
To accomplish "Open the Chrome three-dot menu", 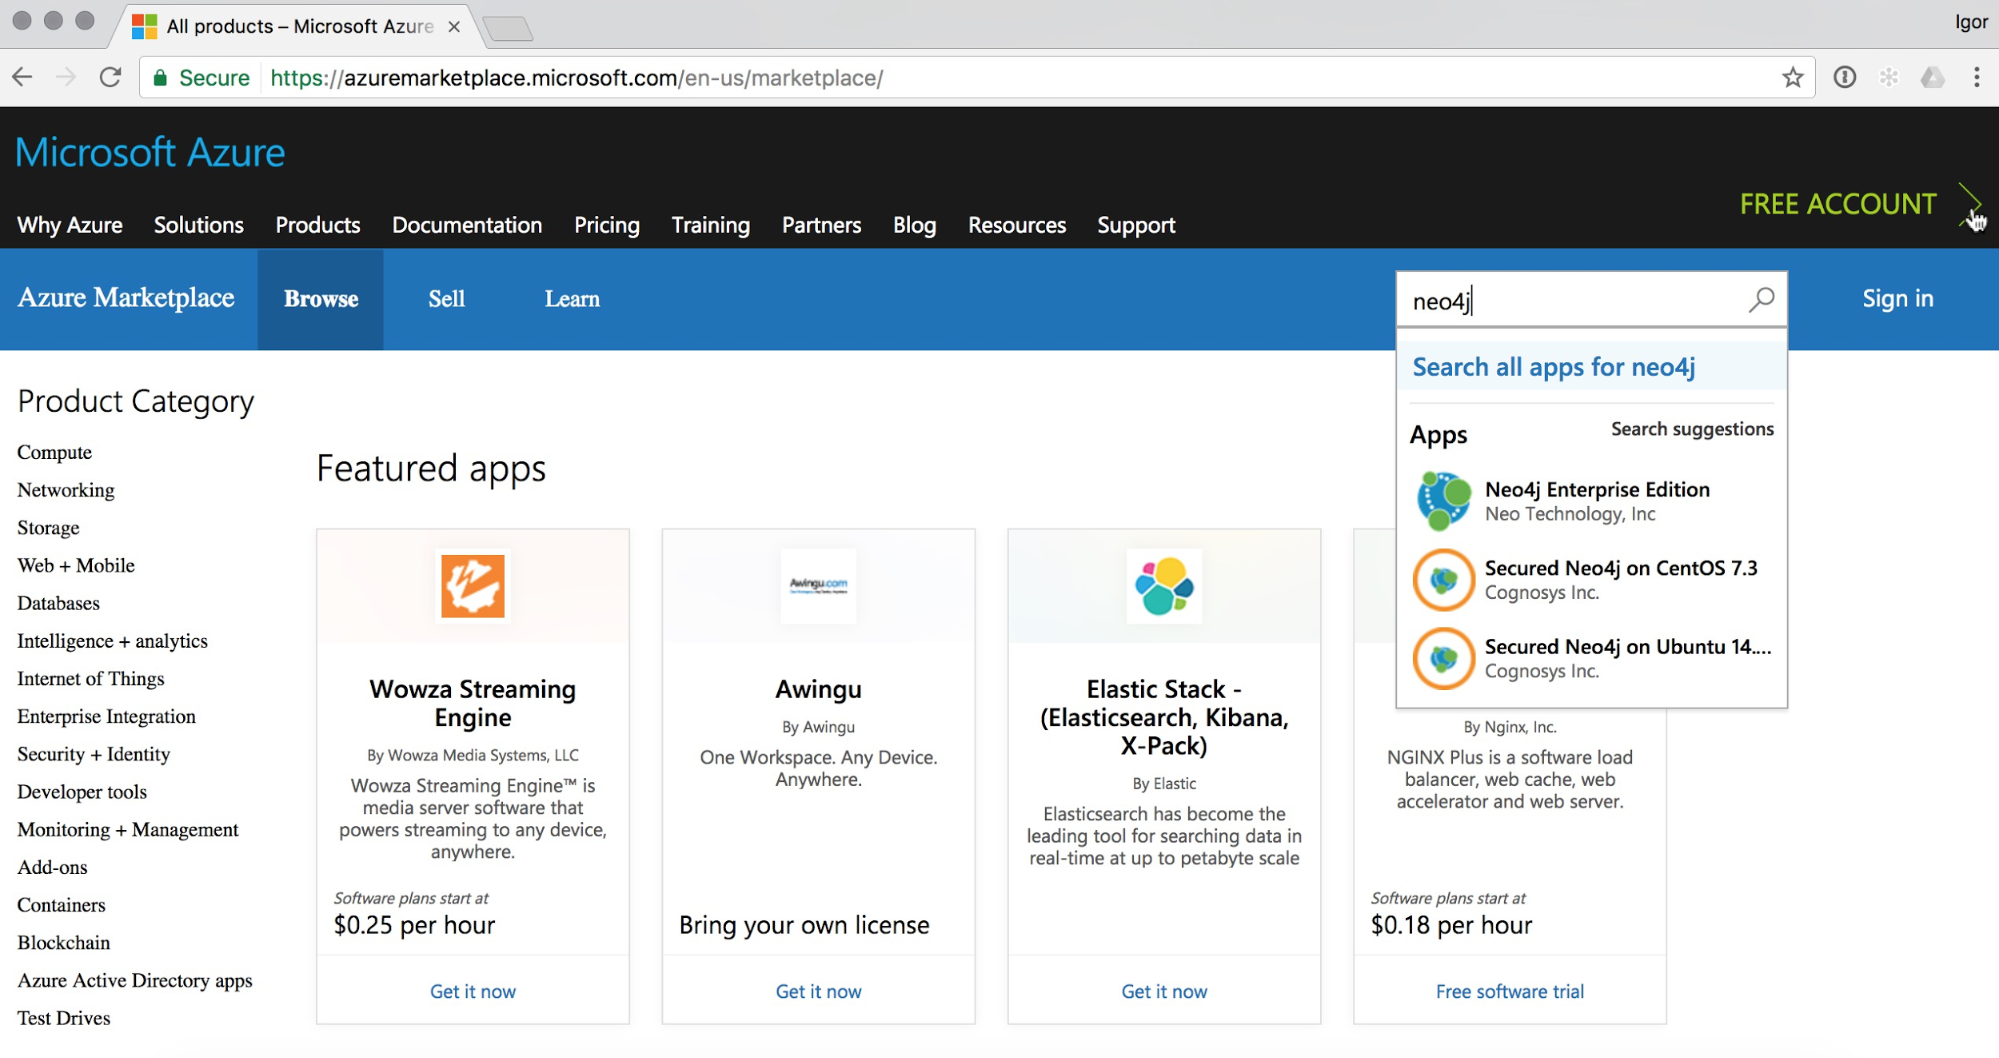I will pos(1976,77).
